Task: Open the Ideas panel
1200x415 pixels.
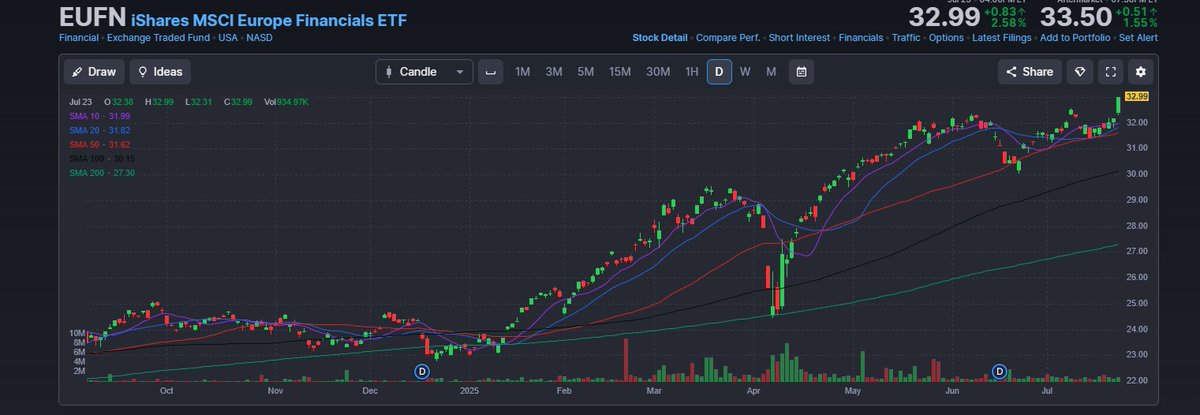Action: coord(160,72)
